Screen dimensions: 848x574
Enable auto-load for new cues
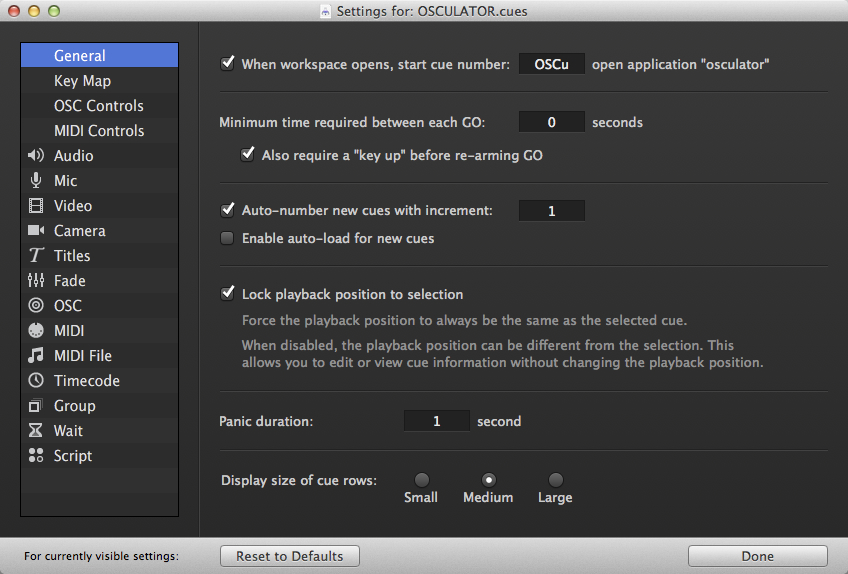(227, 239)
